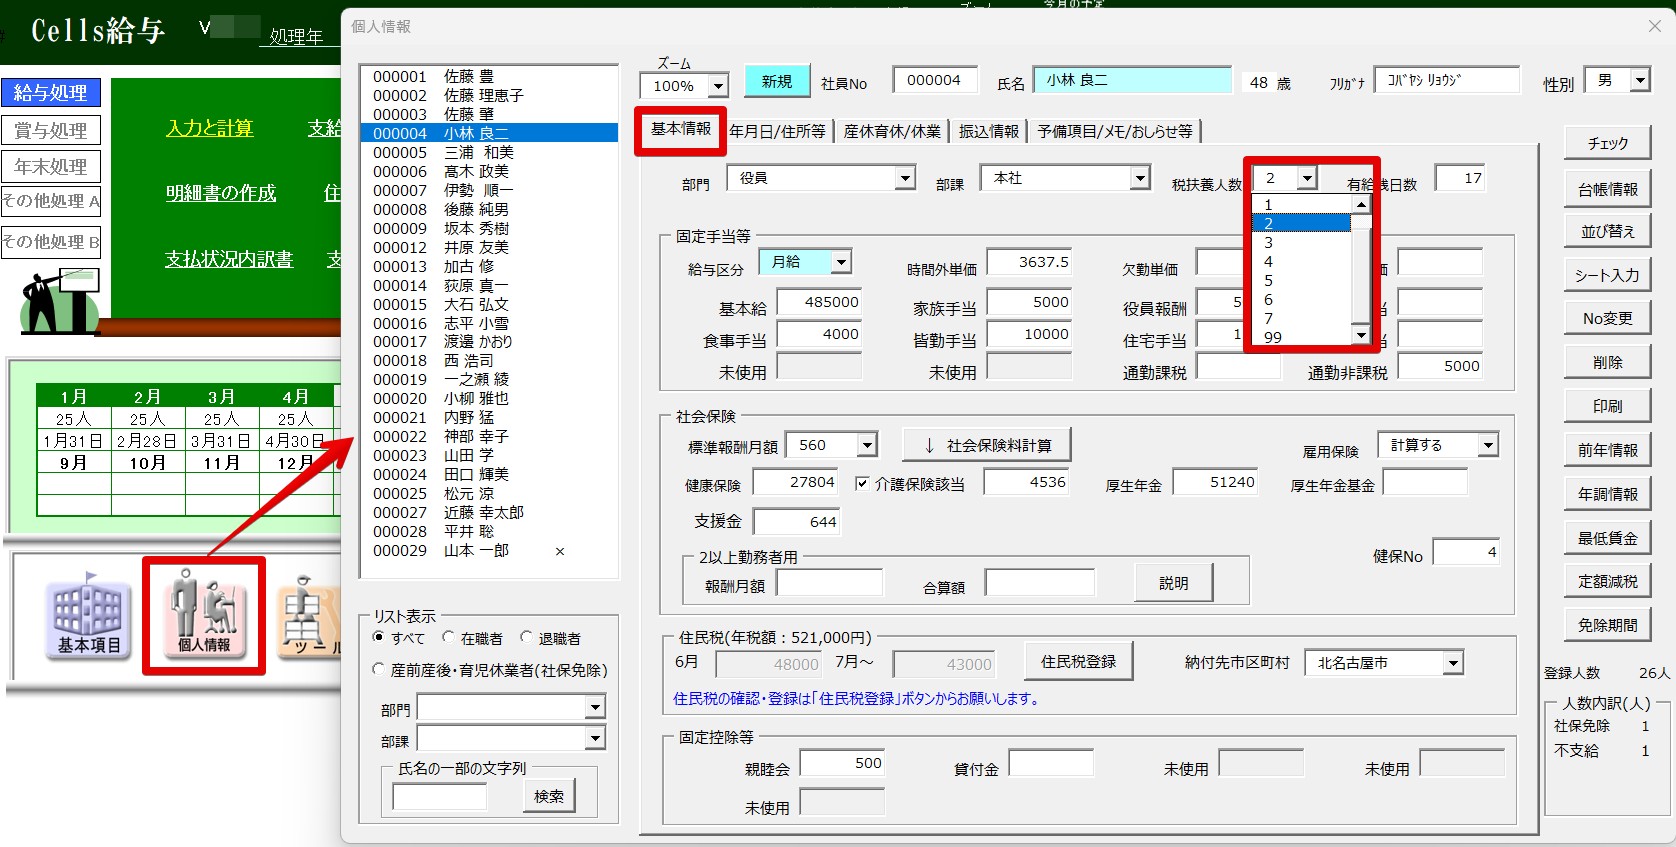Click the 氏名の一部の文字列 search text field
This screenshot has width=1676, height=847.
coord(440,797)
